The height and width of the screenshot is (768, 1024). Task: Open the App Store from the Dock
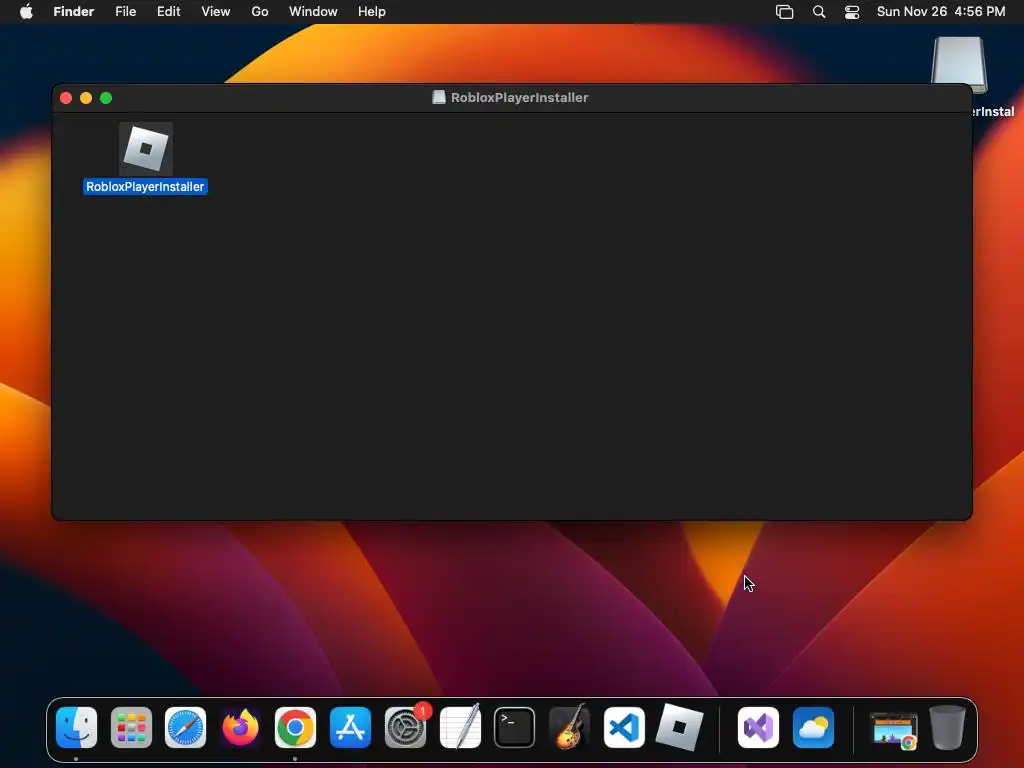[350, 728]
